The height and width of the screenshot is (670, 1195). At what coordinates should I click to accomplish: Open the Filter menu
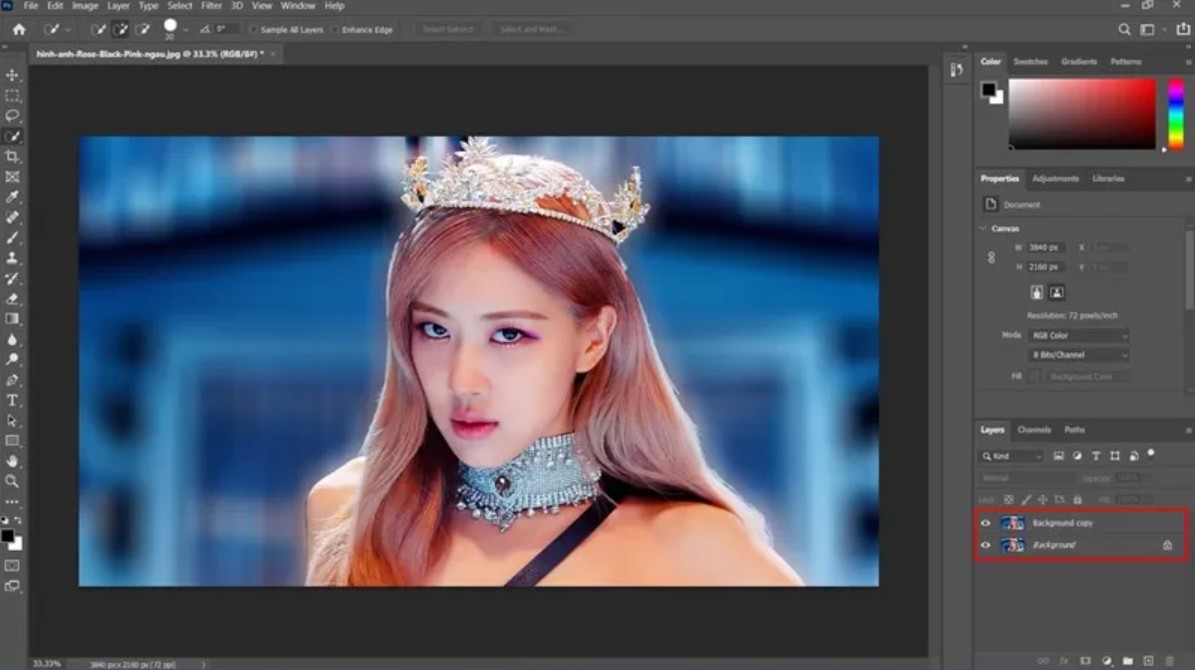pos(211,6)
